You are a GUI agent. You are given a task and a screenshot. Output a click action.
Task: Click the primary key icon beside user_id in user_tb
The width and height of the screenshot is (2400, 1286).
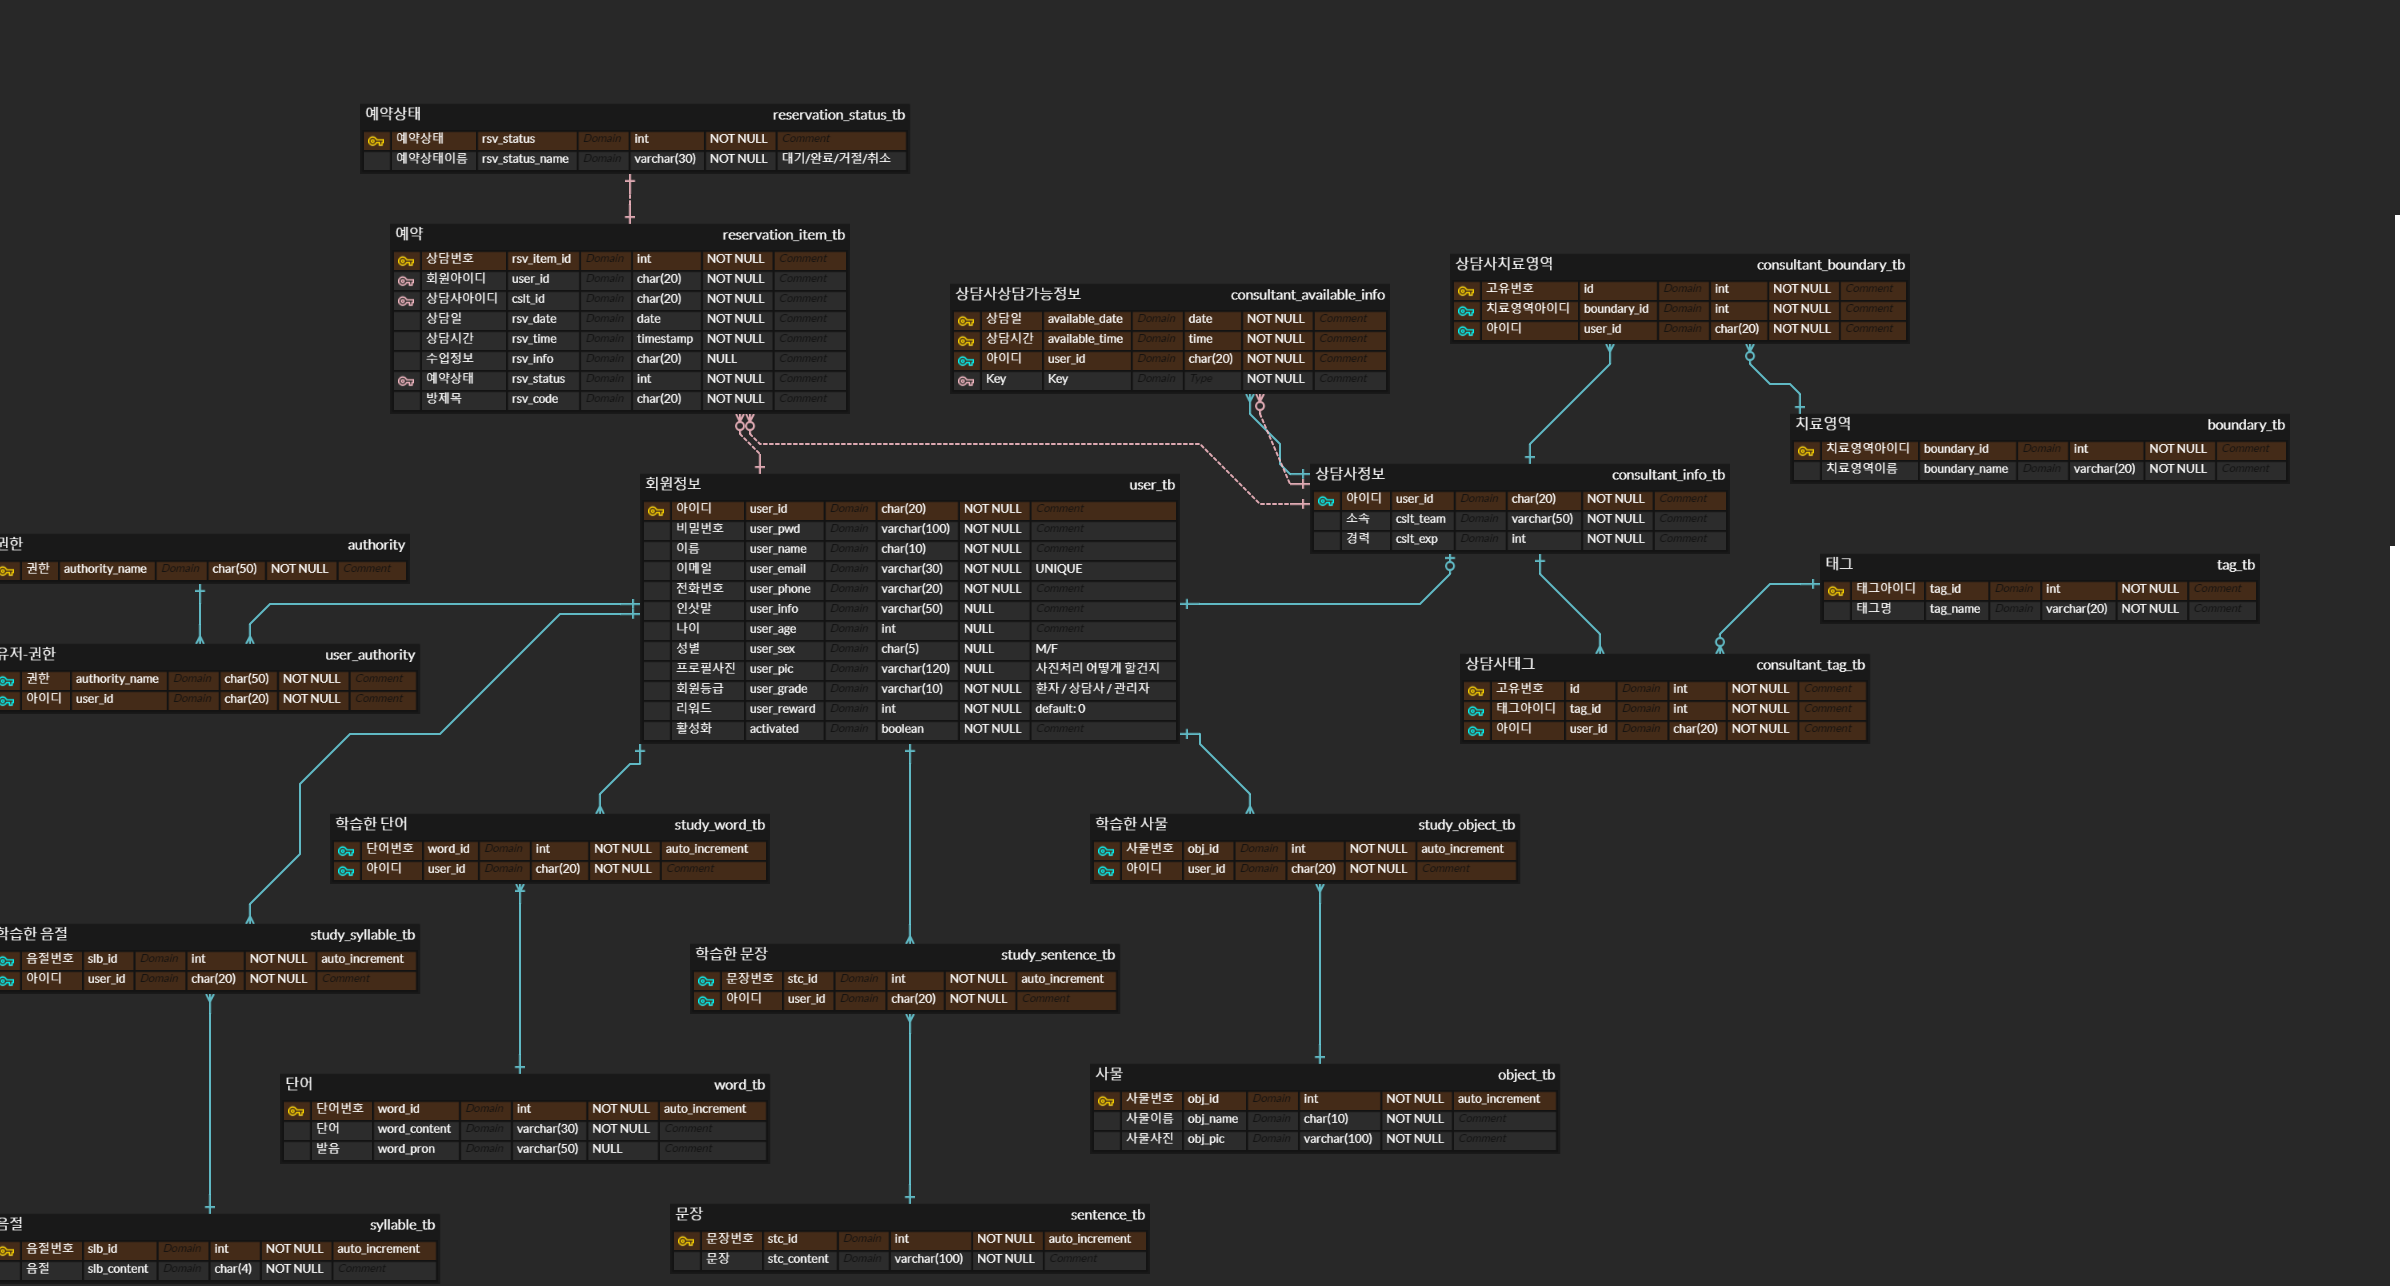[656, 509]
